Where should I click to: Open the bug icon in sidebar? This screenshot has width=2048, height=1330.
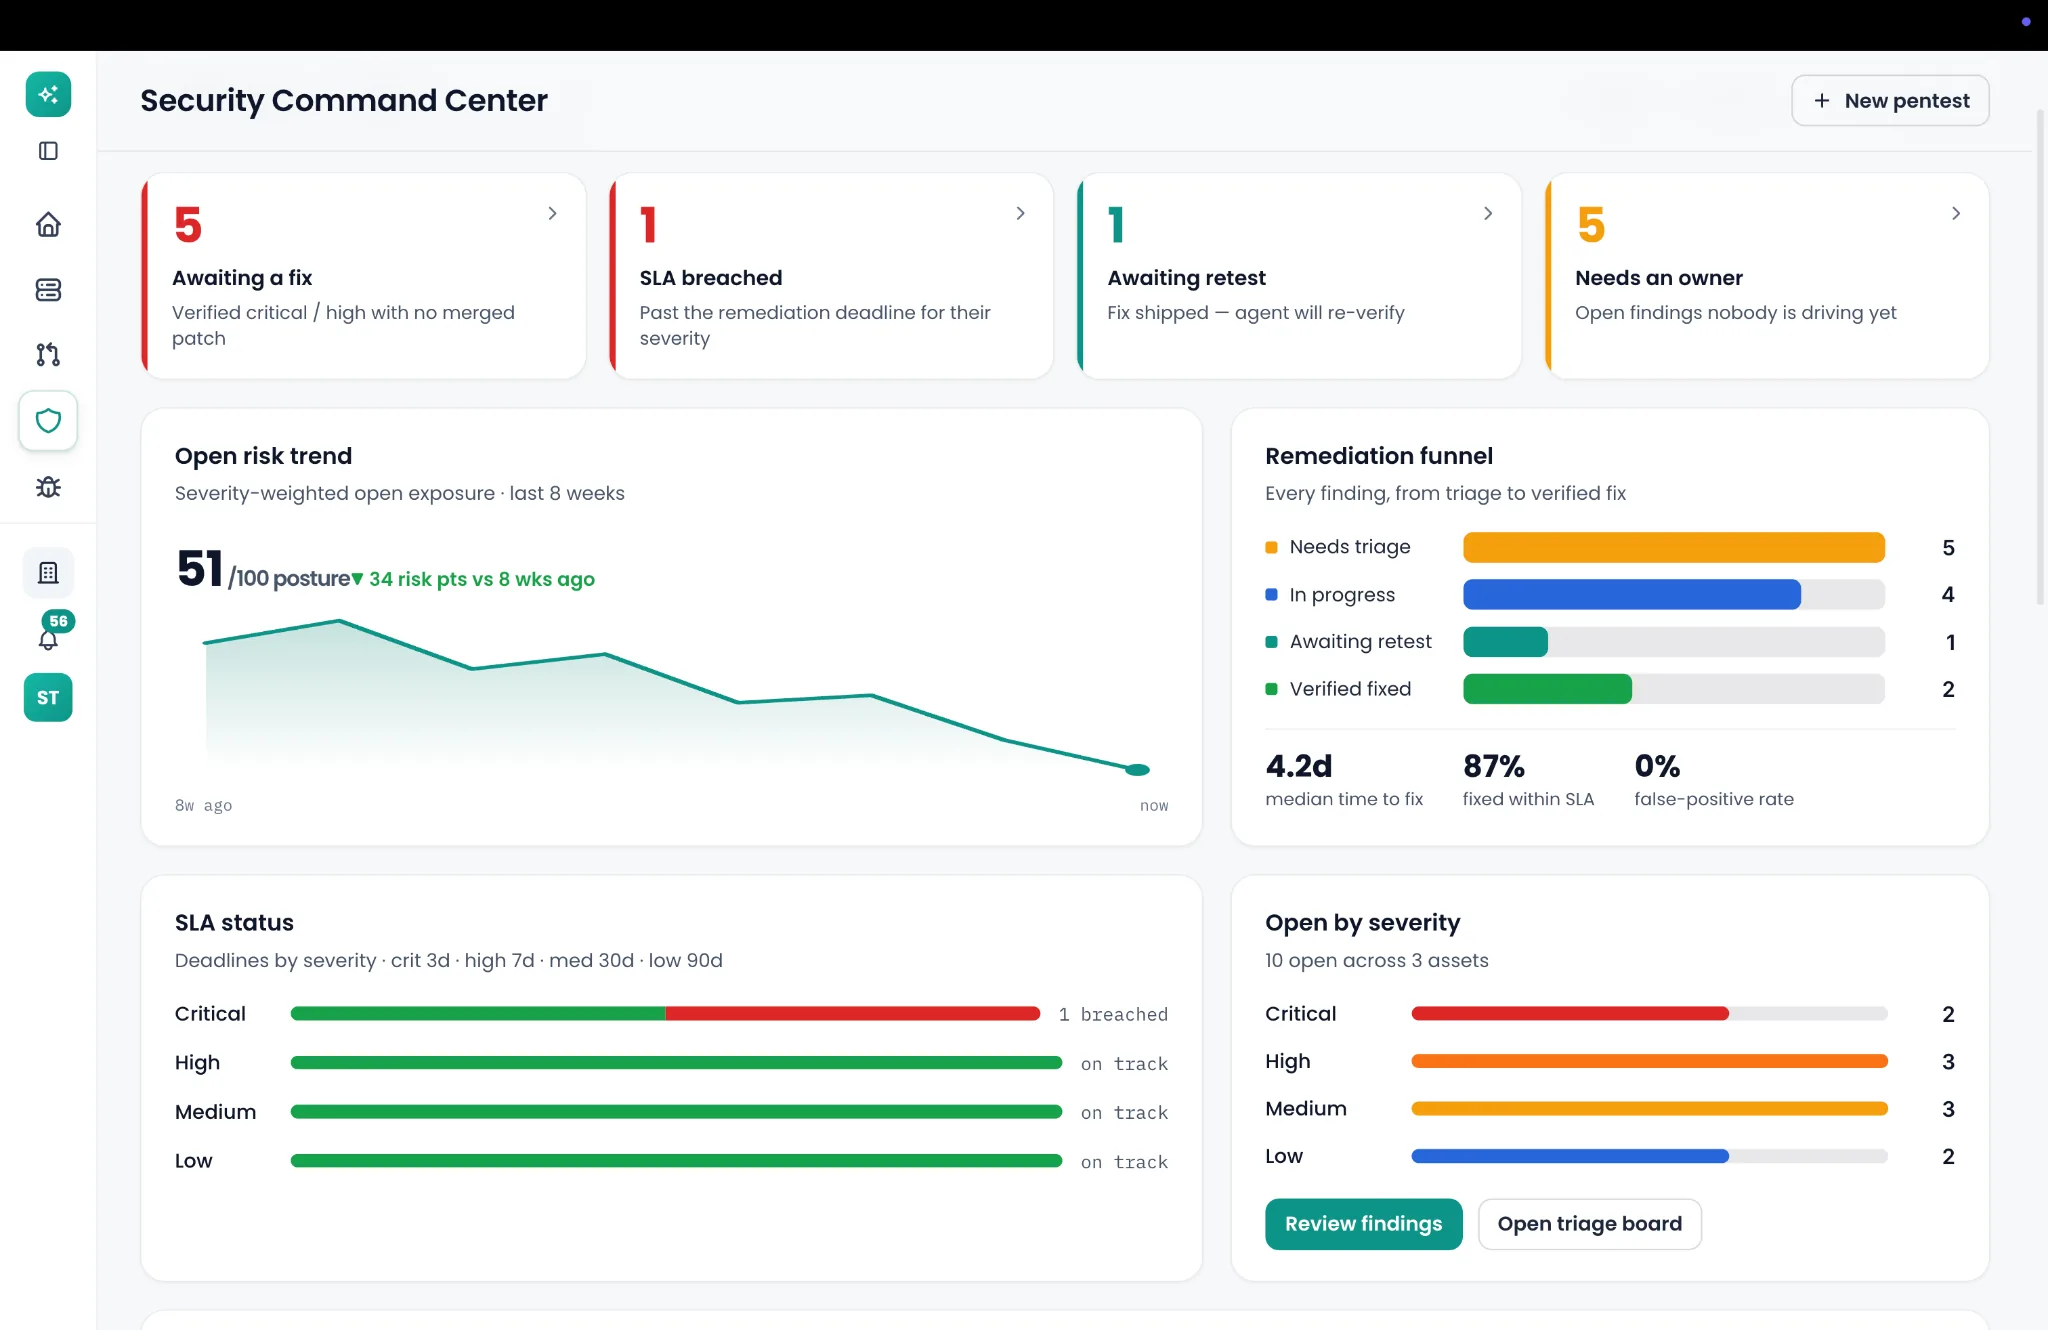tap(48, 487)
